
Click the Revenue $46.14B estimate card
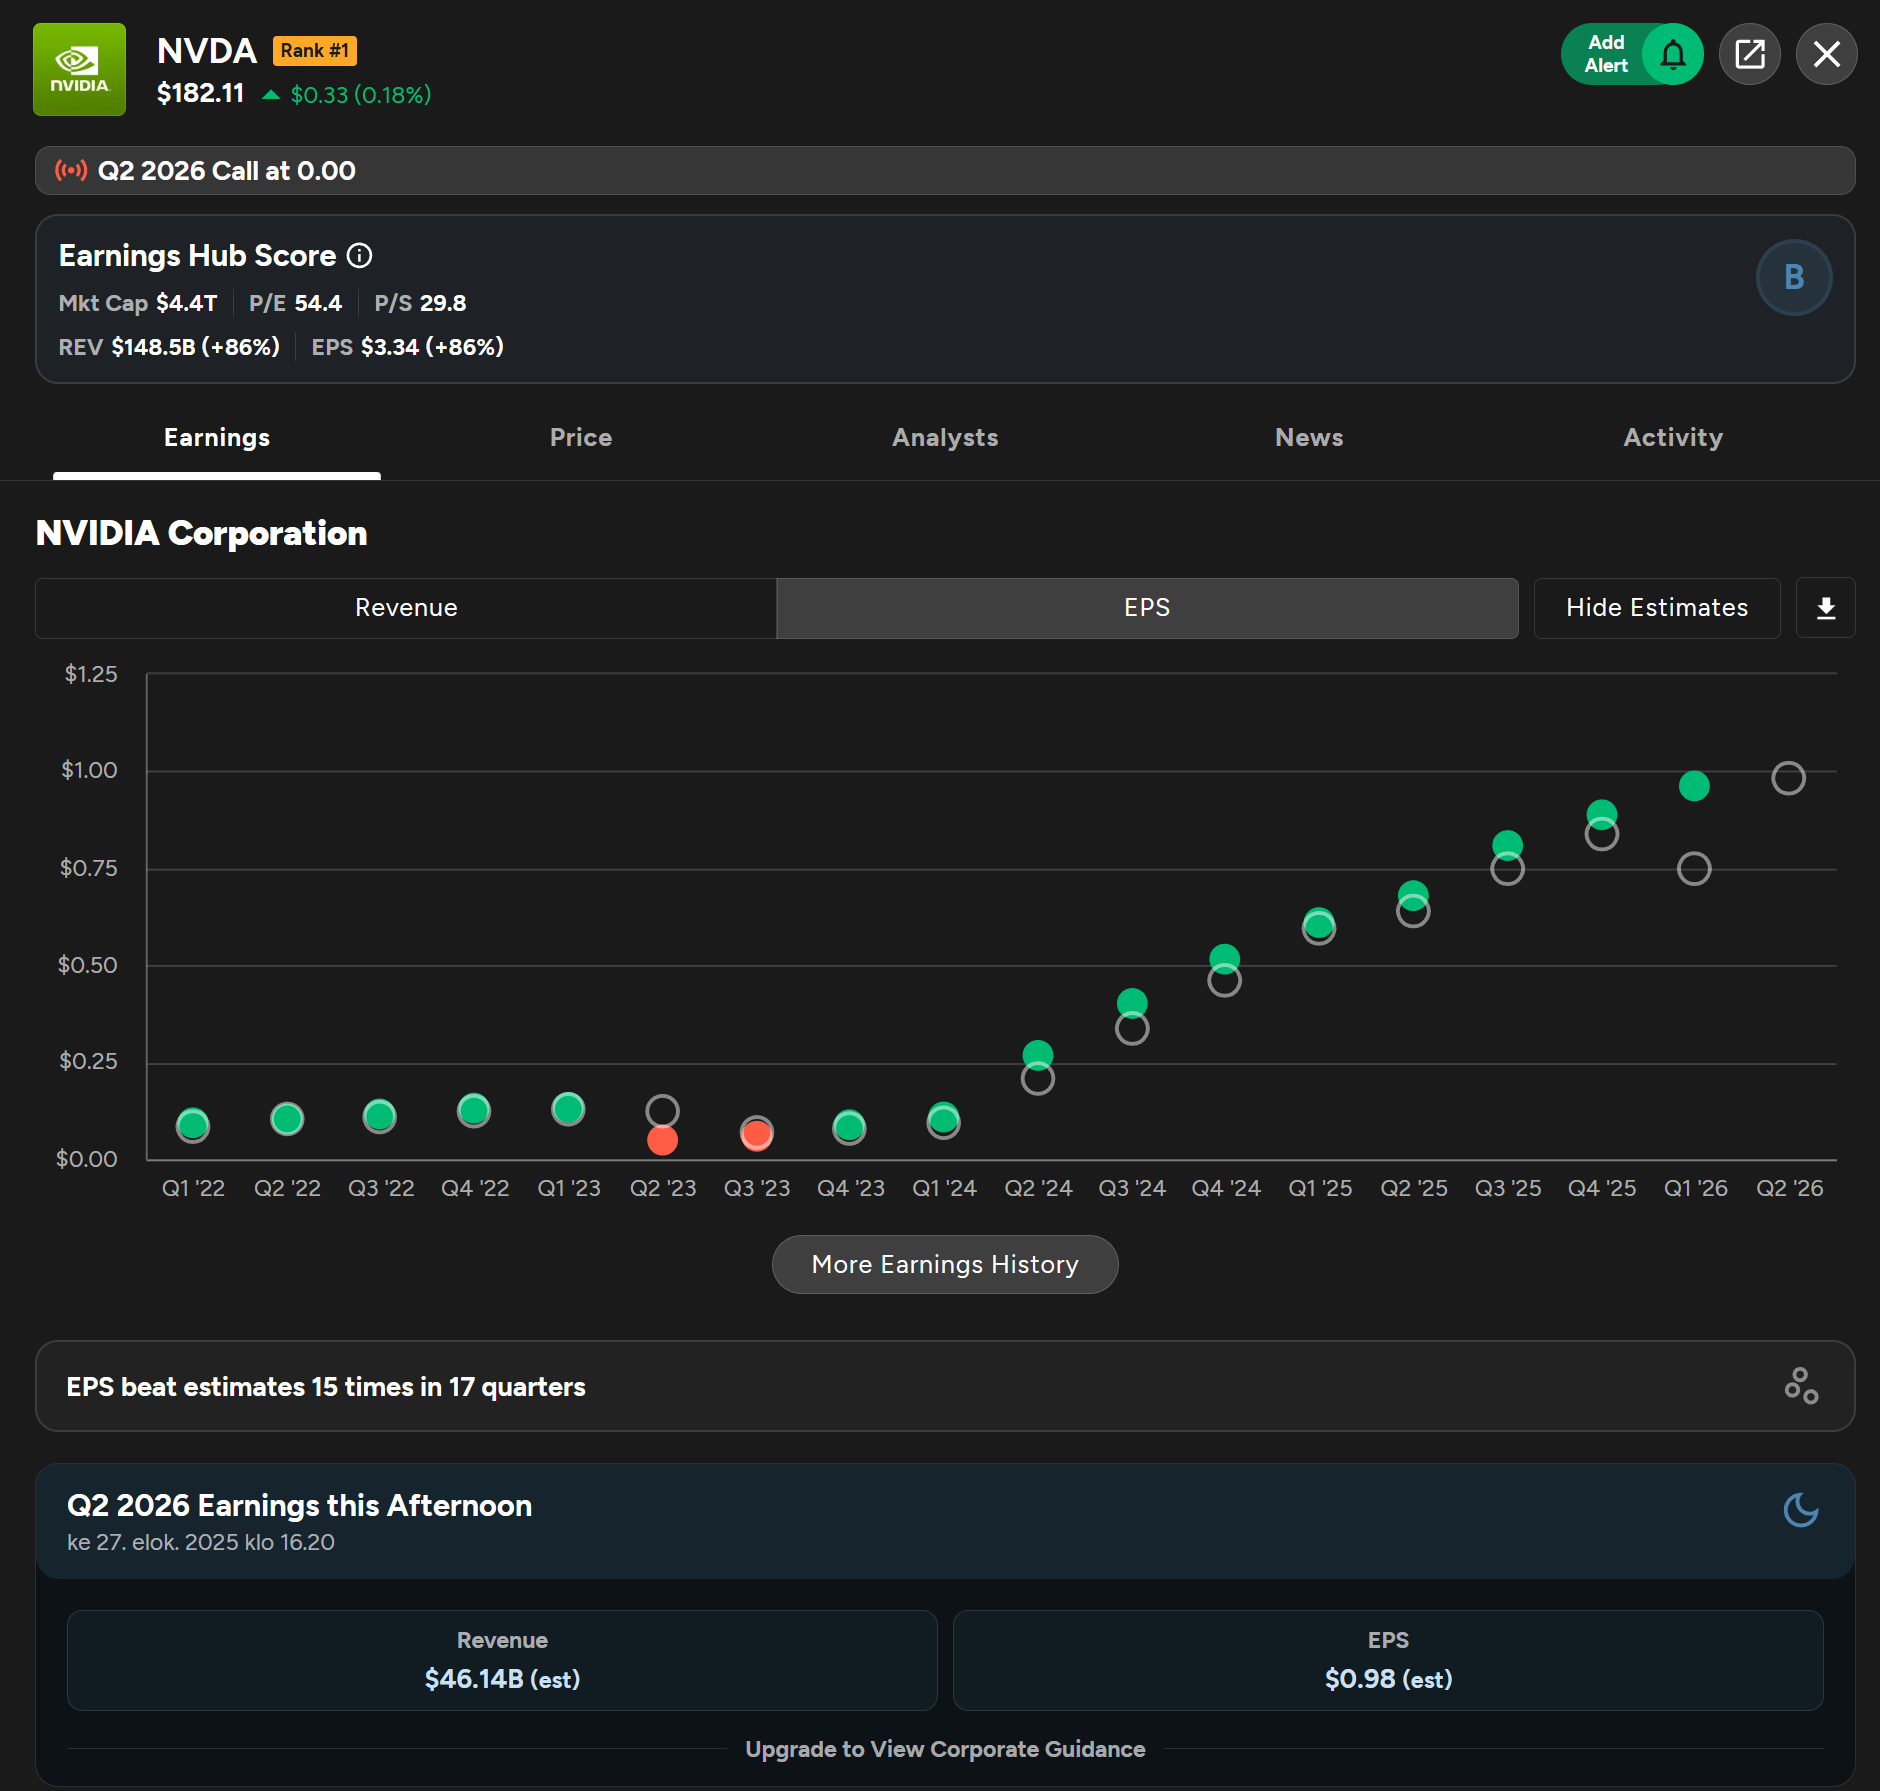tap(502, 1660)
